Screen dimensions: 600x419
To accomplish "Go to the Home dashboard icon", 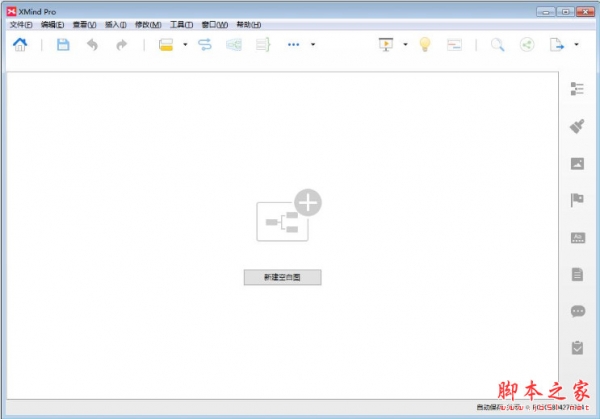I will coord(20,45).
